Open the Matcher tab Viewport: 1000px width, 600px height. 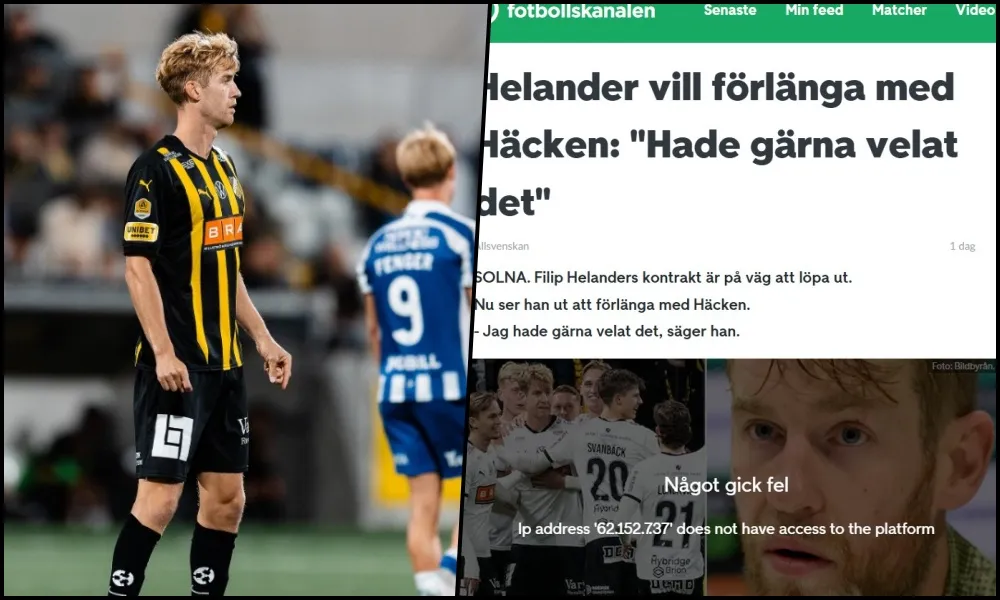pyautogui.click(x=899, y=10)
